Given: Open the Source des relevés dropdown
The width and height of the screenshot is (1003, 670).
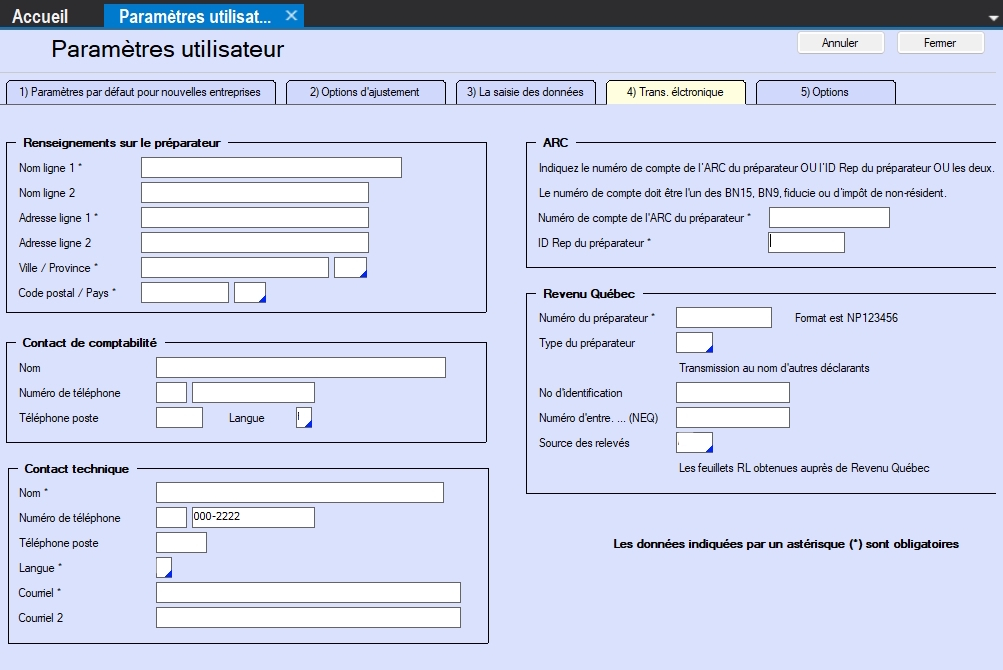Looking at the screenshot, I should pyautogui.click(x=694, y=442).
